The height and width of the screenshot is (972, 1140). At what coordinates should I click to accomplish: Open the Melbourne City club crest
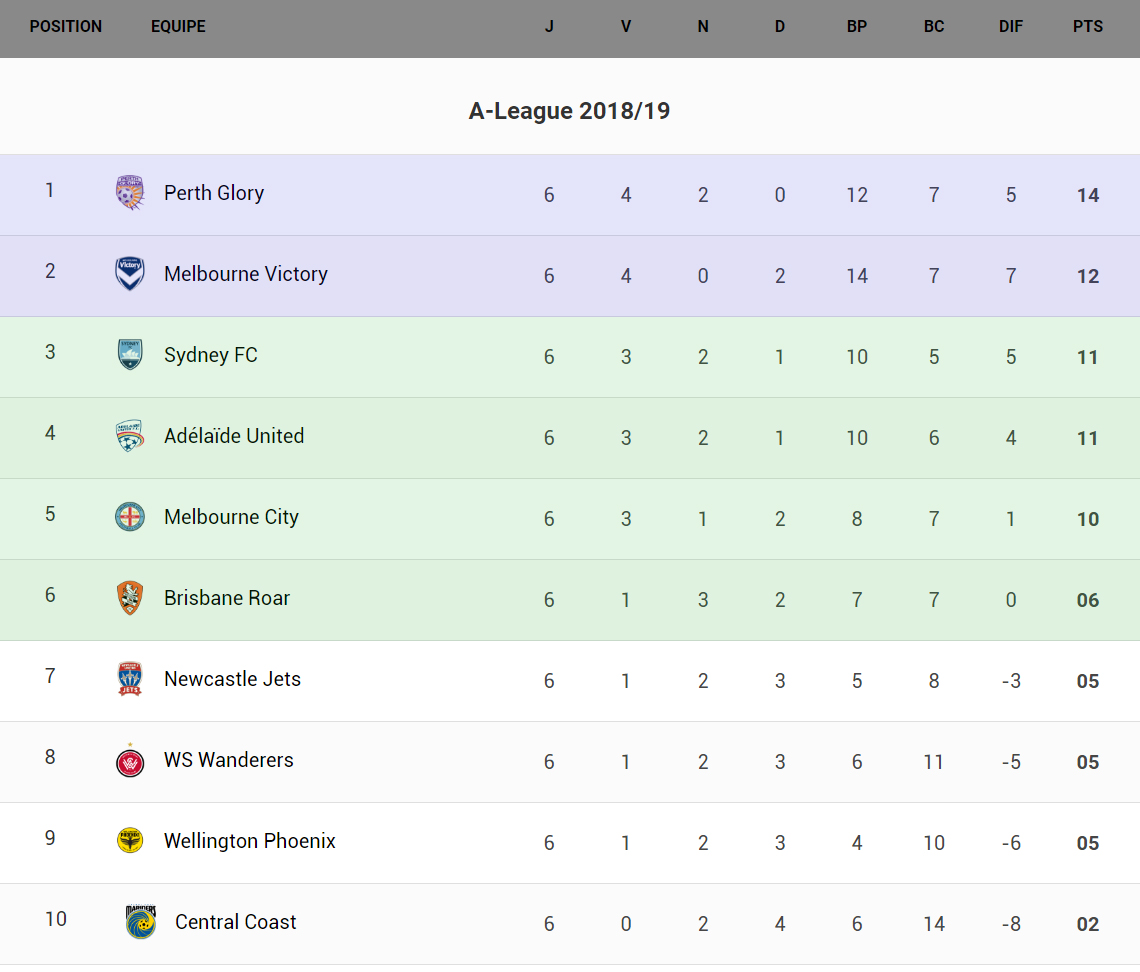[130, 517]
